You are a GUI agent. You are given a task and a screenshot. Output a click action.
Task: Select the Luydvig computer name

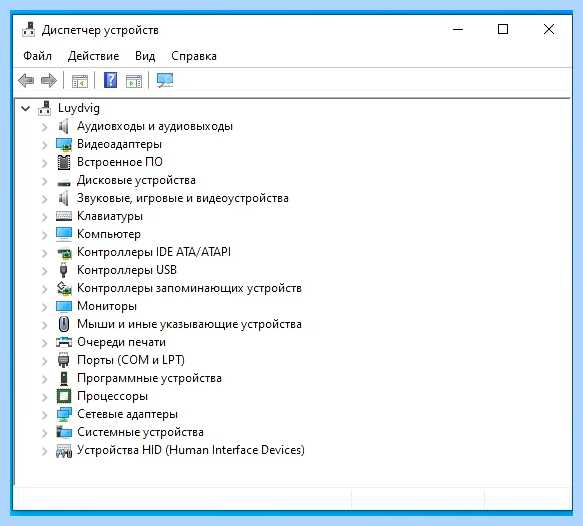[x=79, y=108]
